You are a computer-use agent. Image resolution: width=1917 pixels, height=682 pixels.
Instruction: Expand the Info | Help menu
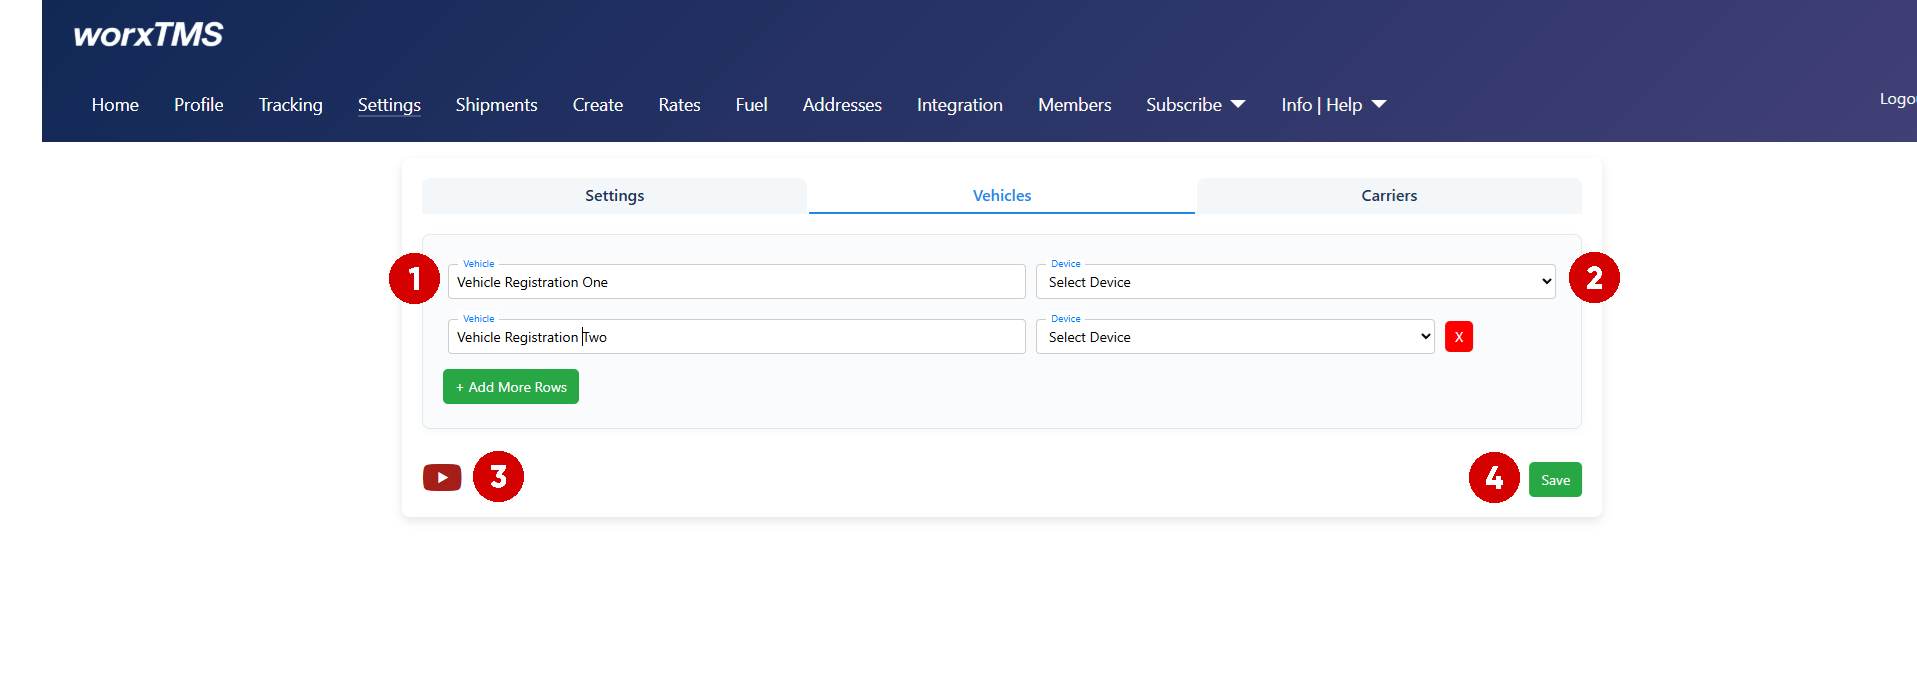[x=1333, y=105]
